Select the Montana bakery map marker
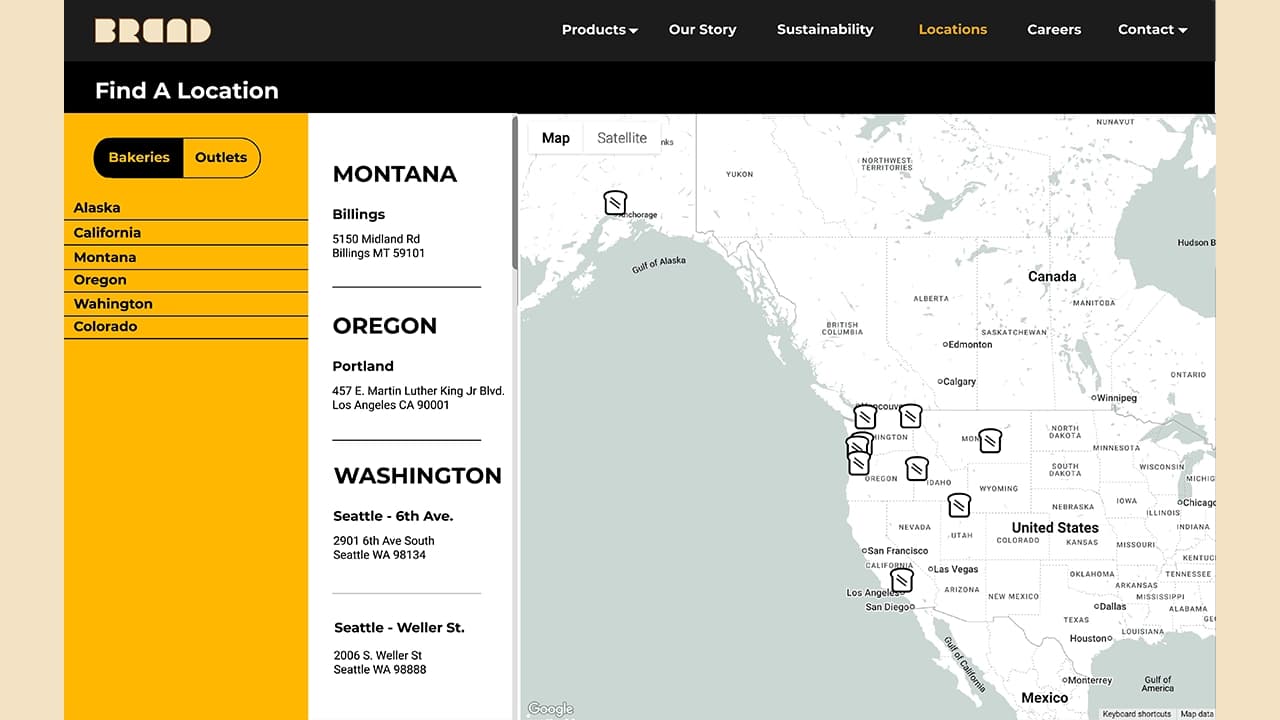Screen dimensions: 1280x720 click(990, 440)
